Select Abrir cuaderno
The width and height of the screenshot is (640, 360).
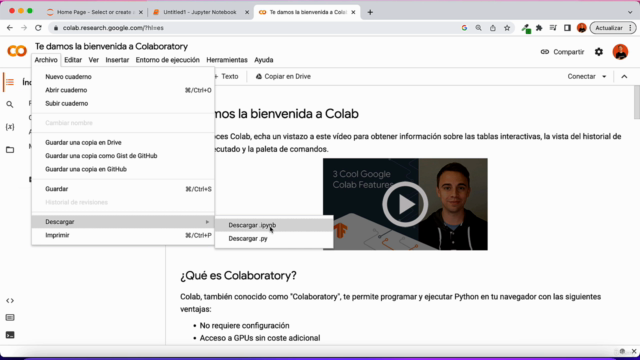point(123,90)
